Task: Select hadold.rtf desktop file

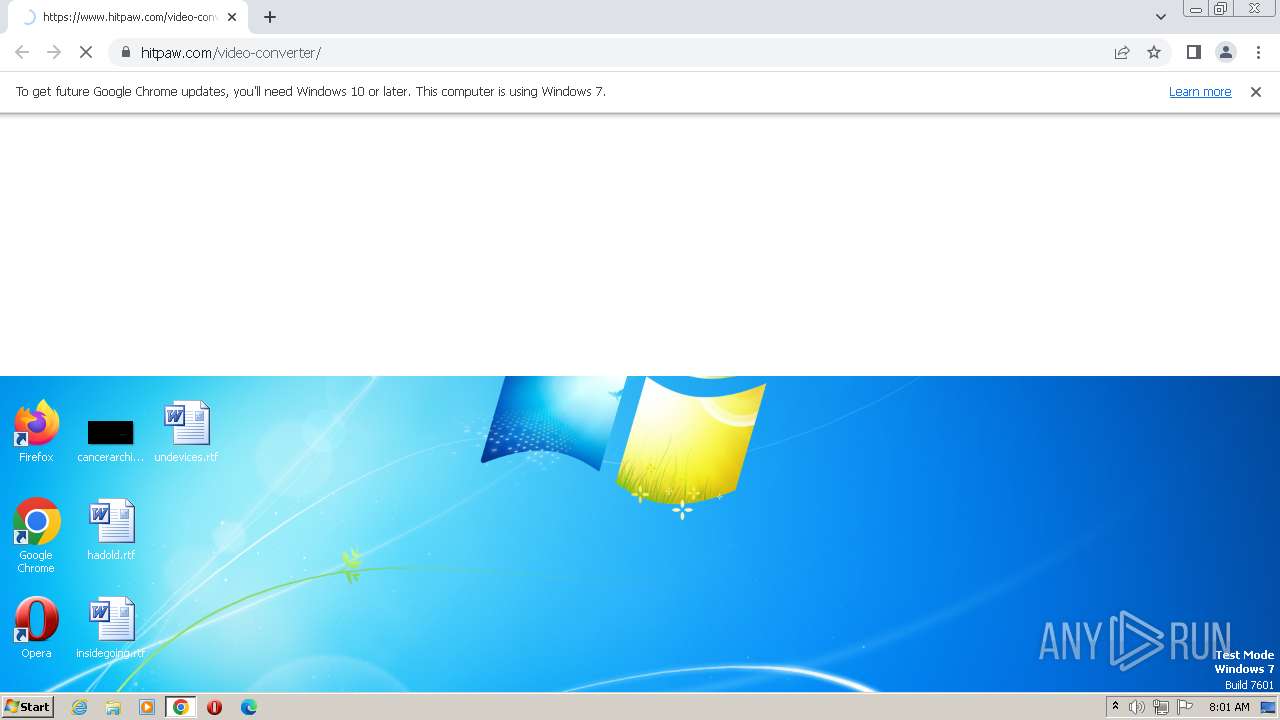Action: [111, 530]
